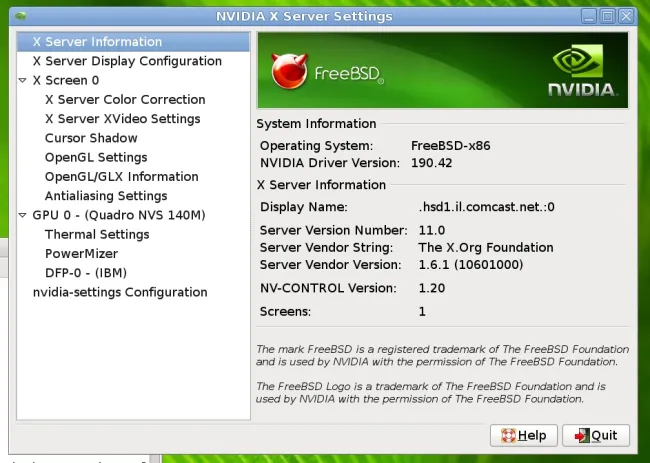650x463 pixels.
Task: Click the FreeBSD-x86 operating system value
Action: tap(451, 146)
